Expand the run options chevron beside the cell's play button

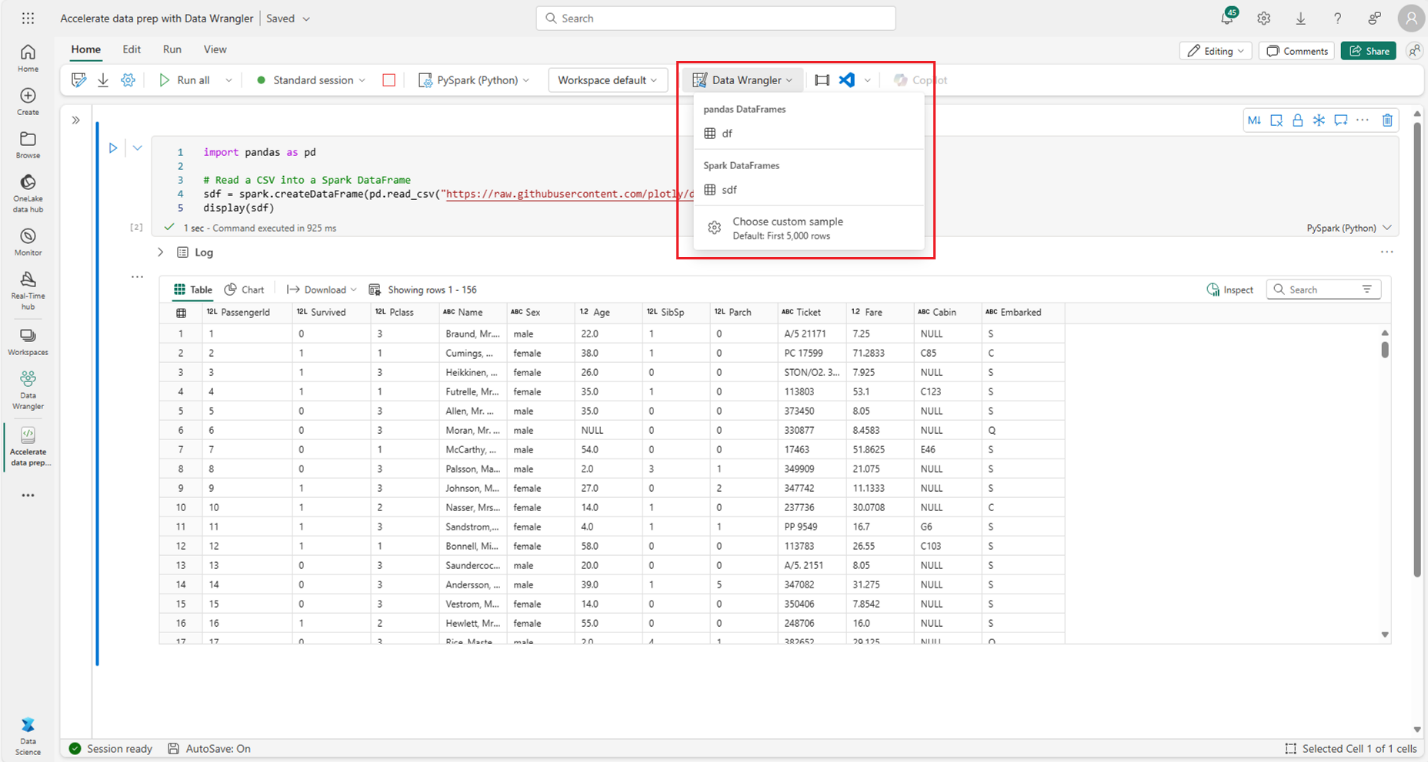click(137, 148)
